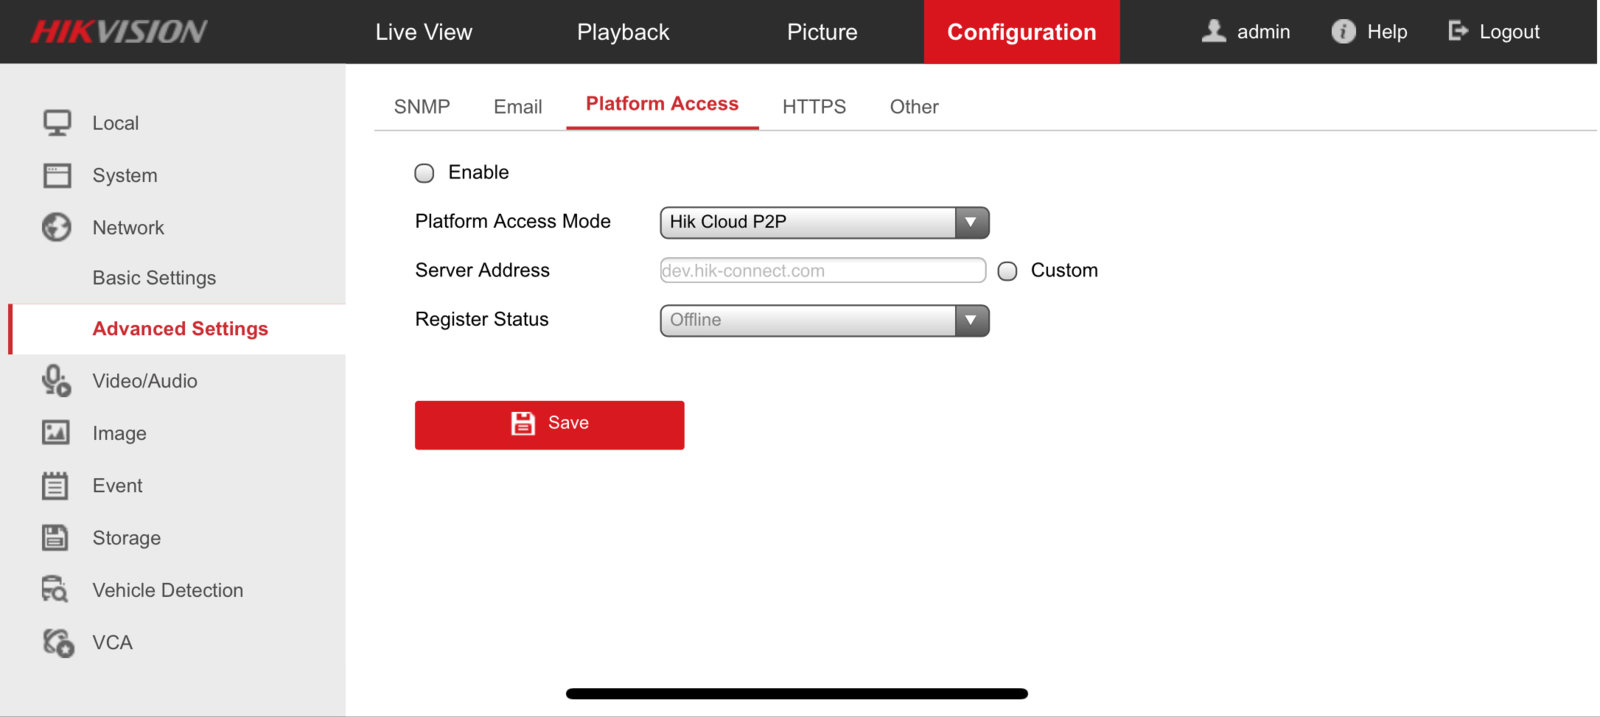The width and height of the screenshot is (1600, 717).
Task: Click the Storage disk icon
Action: [55, 538]
